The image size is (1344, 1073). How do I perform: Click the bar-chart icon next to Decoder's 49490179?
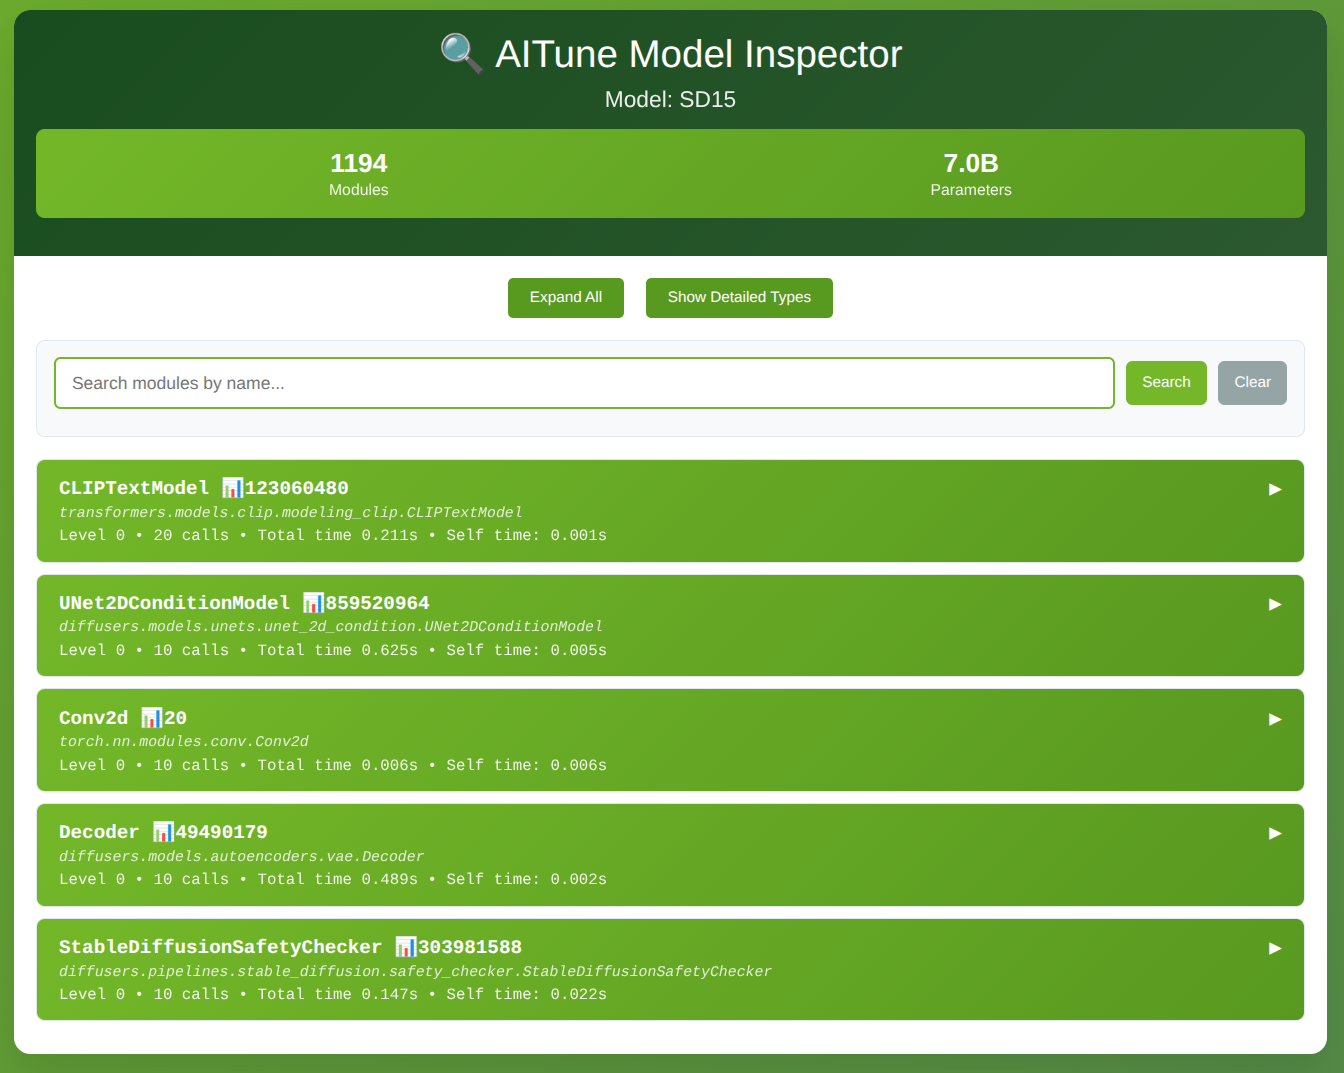[x=161, y=831]
